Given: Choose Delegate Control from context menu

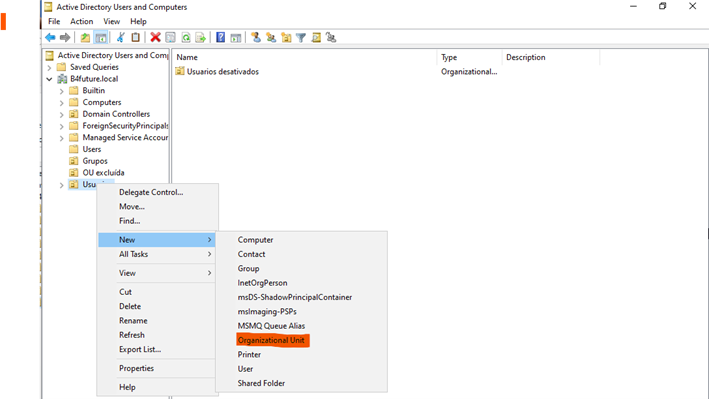Looking at the screenshot, I should (x=157, y=192).
